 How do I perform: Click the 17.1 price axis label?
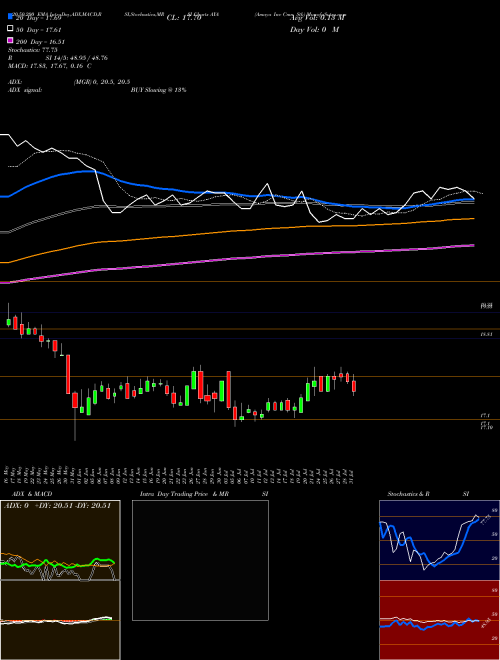tap(486, 415)
